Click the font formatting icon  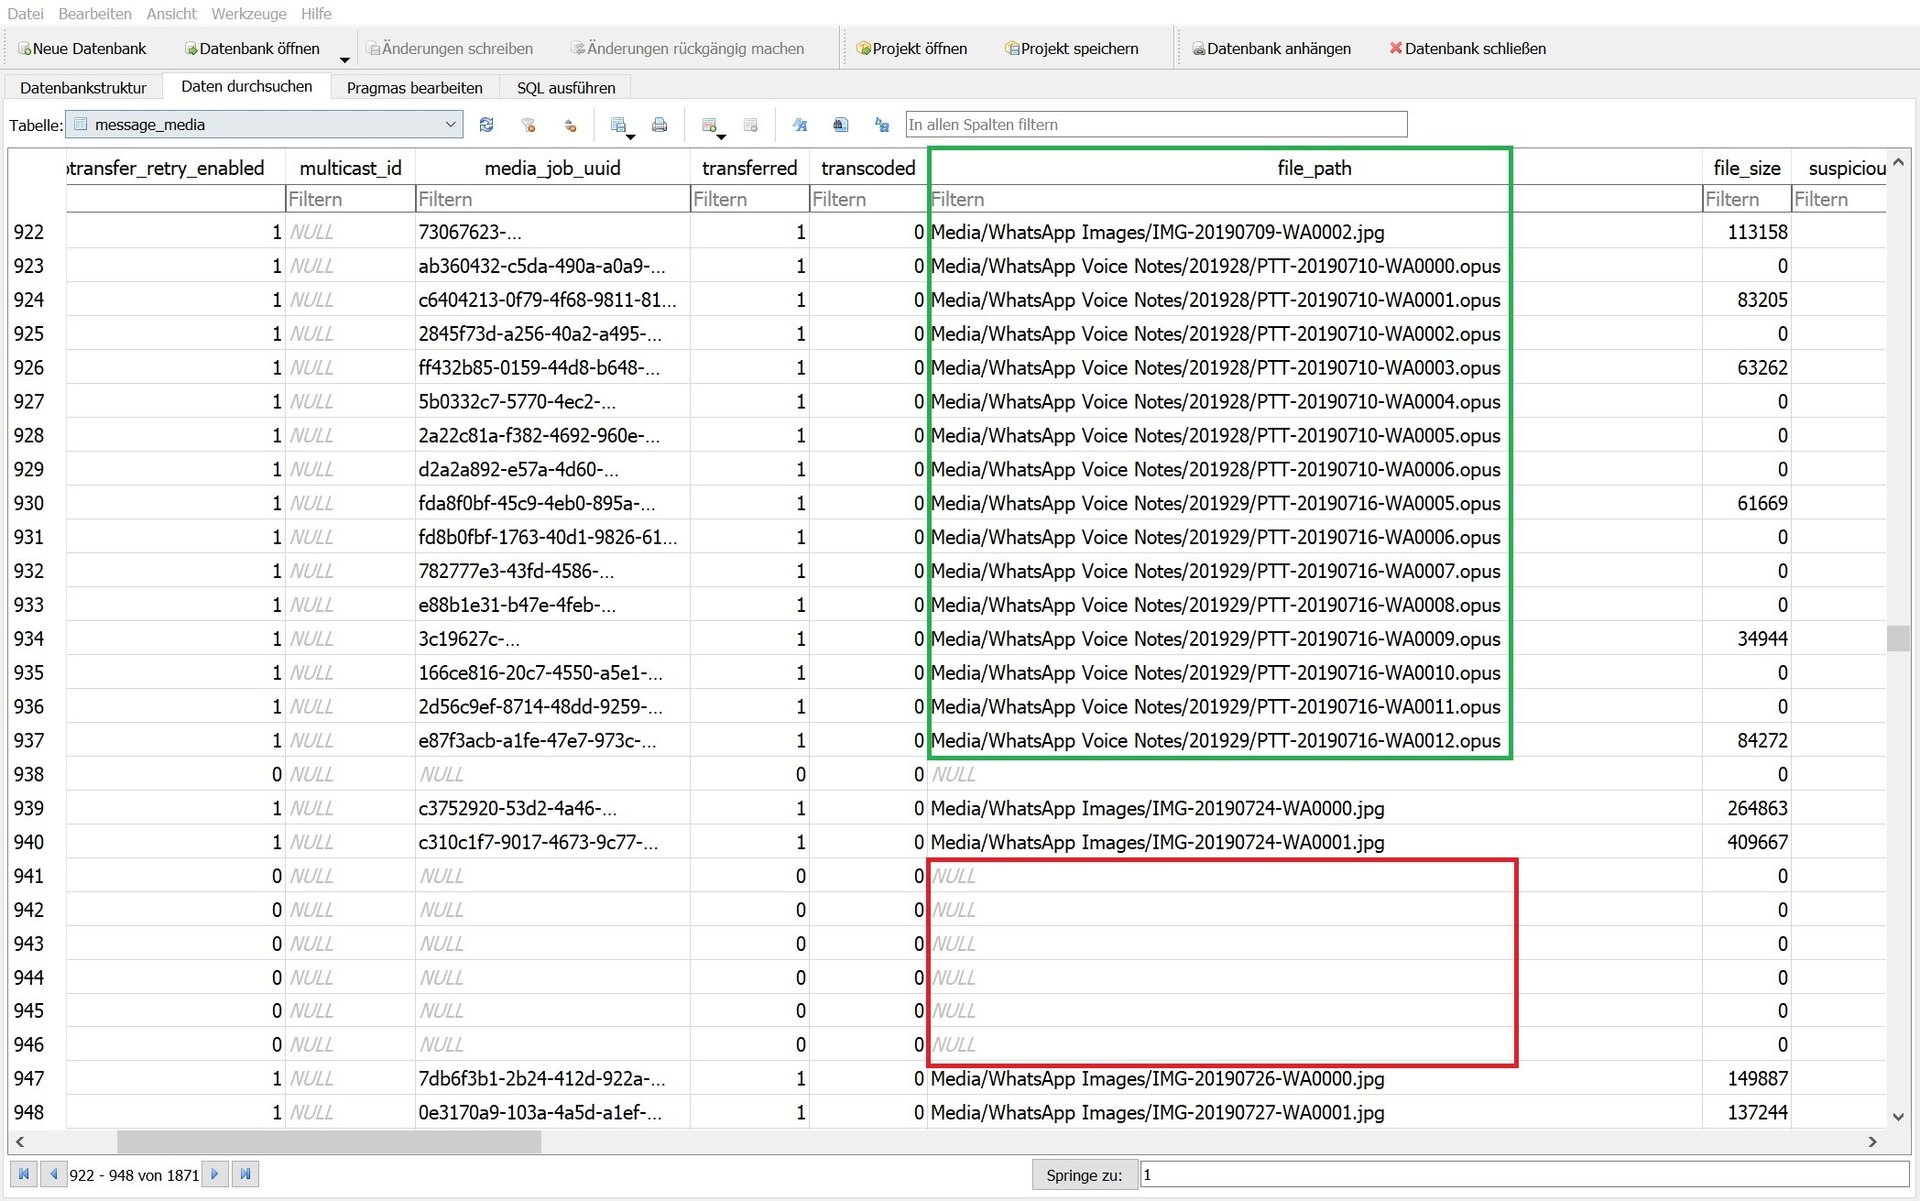click(x=800, y=125)
